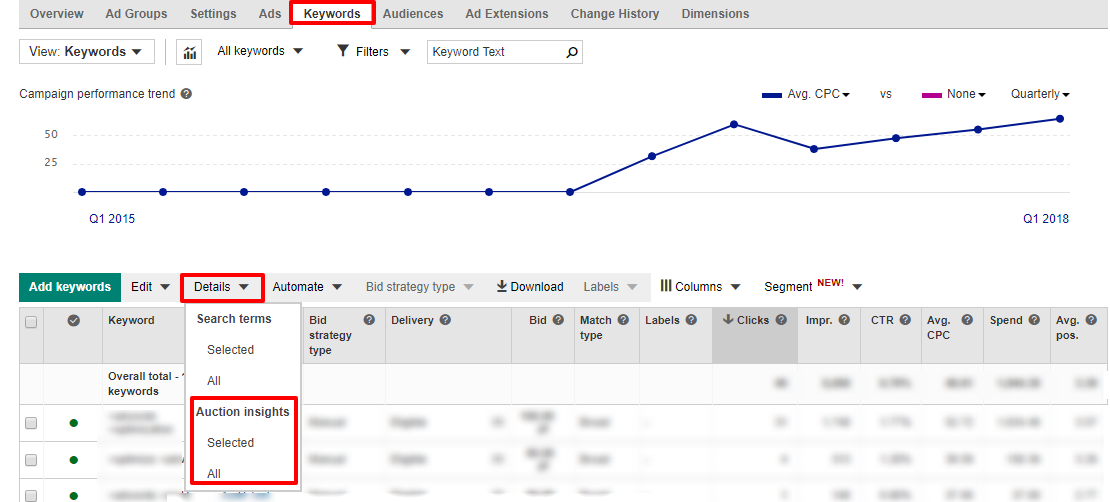
Task: Sort table by CTR column
Action: pos(882,320)
